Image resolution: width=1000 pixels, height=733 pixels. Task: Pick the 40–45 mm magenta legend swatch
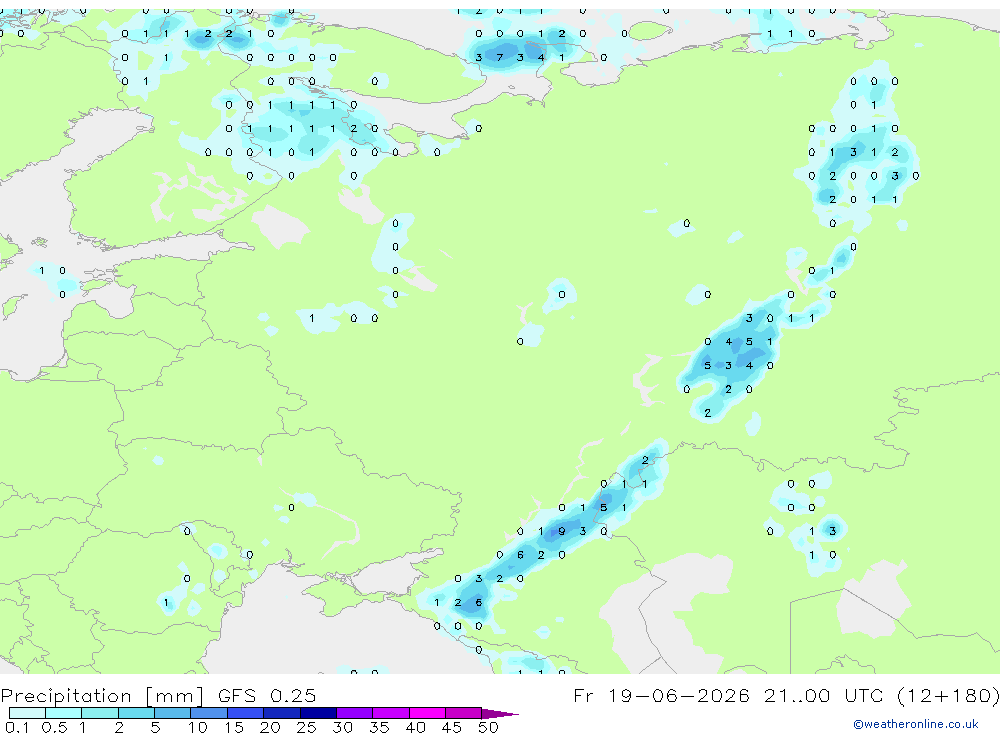coord(427,713)
